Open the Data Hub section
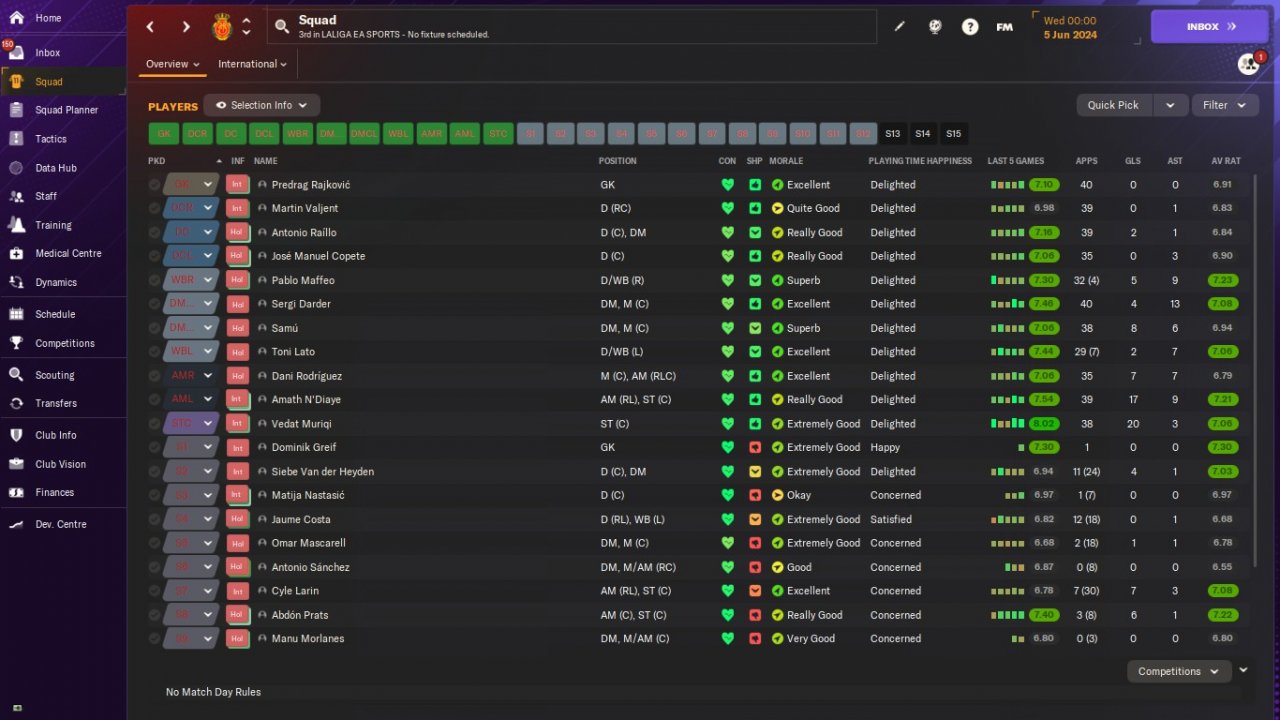The height and width of the screenshot is (720, 1280). coord(56,168)
